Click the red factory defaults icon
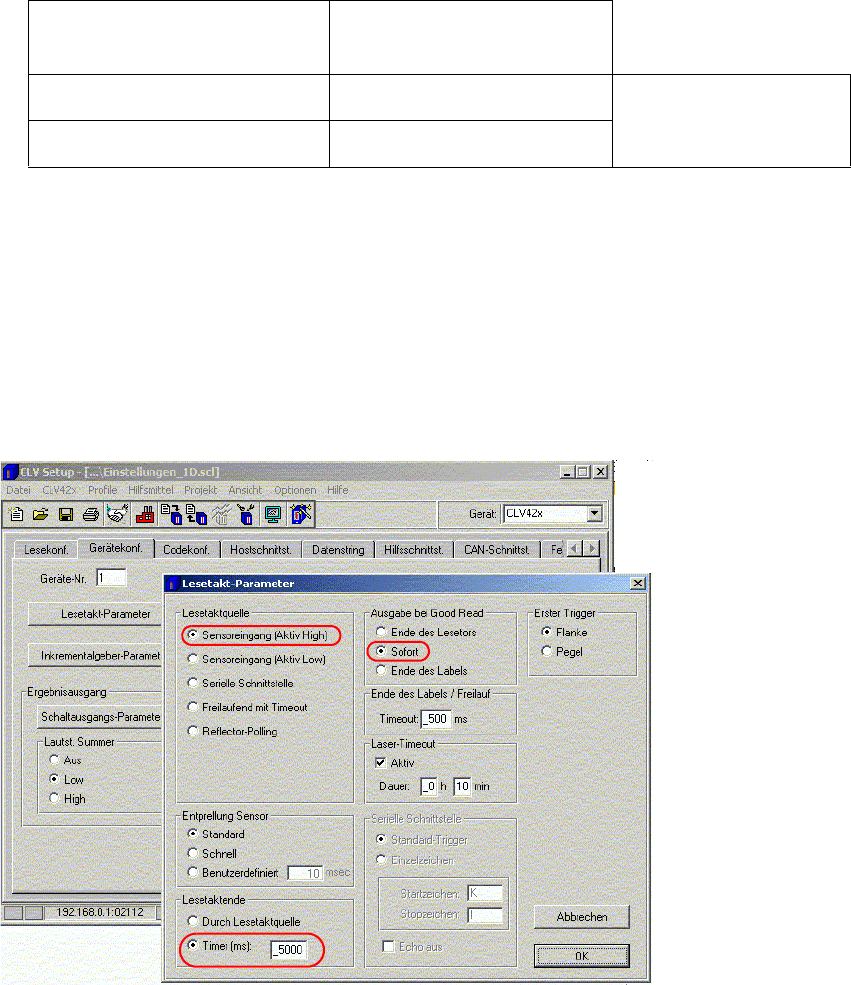 (145, 514)
